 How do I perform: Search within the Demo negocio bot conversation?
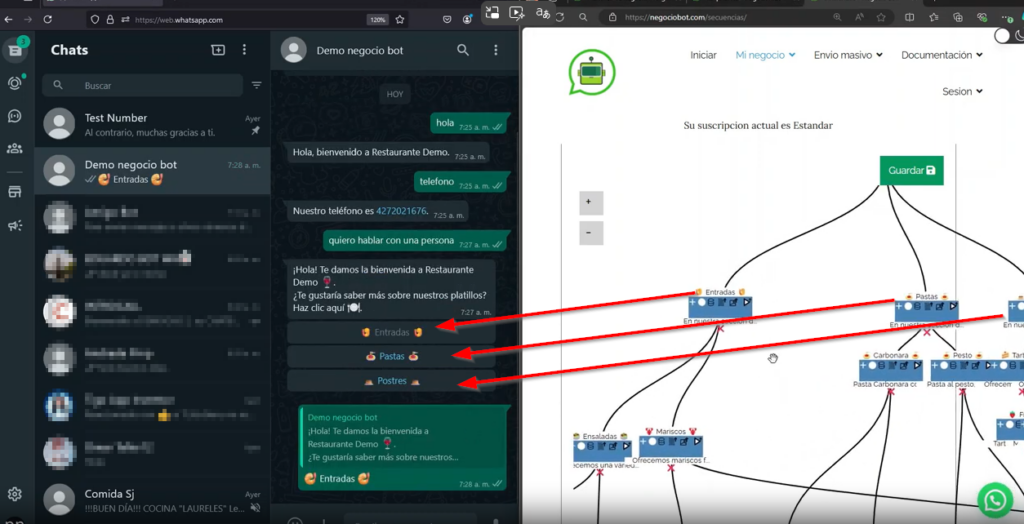pos(463,50)
